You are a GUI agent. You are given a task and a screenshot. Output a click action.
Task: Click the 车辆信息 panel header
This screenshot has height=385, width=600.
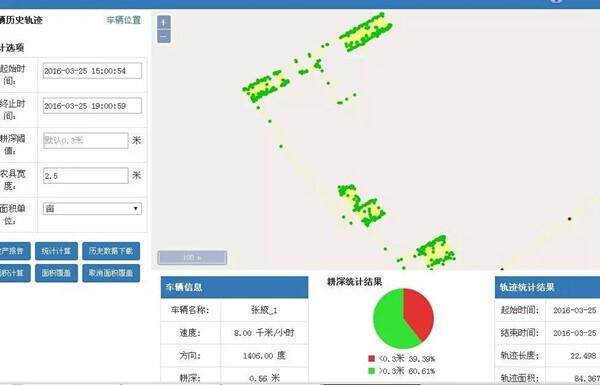[x=234, y=287]
